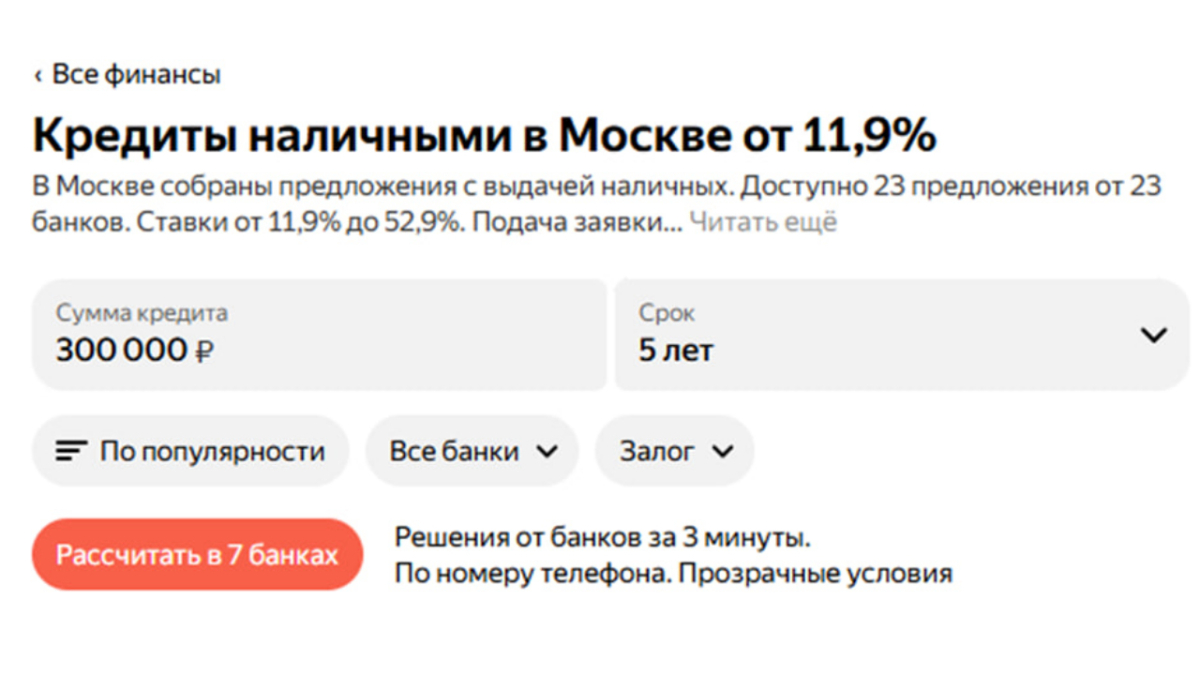Screen dimensions: 1200x675
Task: Click the sort lines icon
Action: pos(71,452)
